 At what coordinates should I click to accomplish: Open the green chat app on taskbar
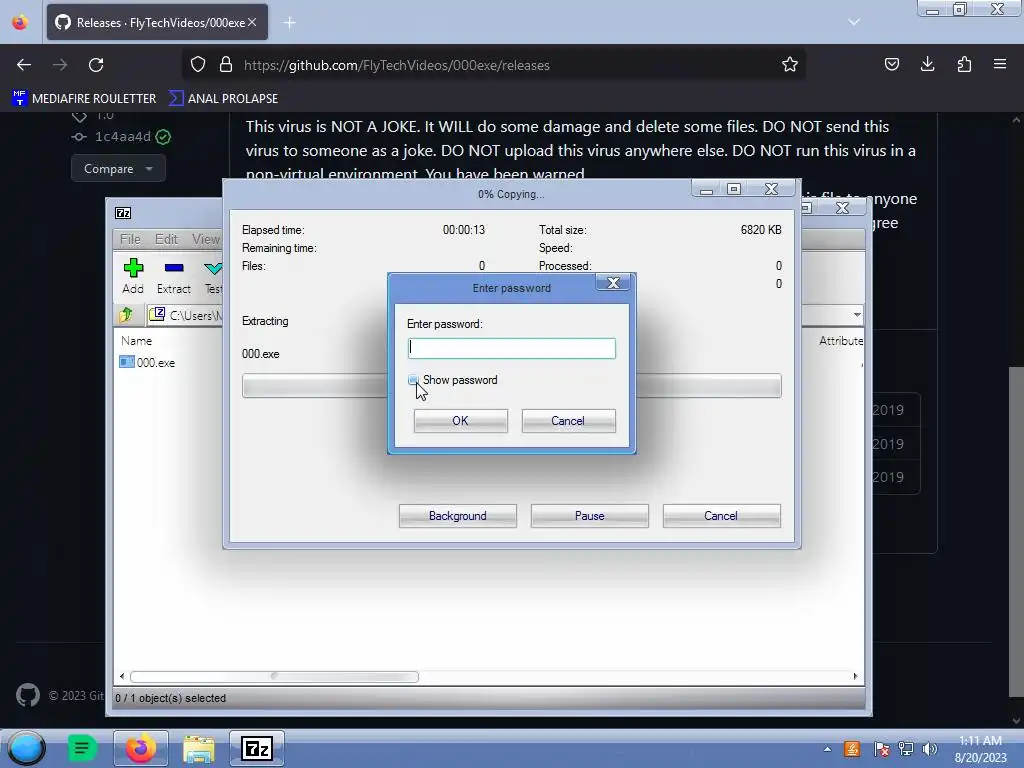point(82,748)
